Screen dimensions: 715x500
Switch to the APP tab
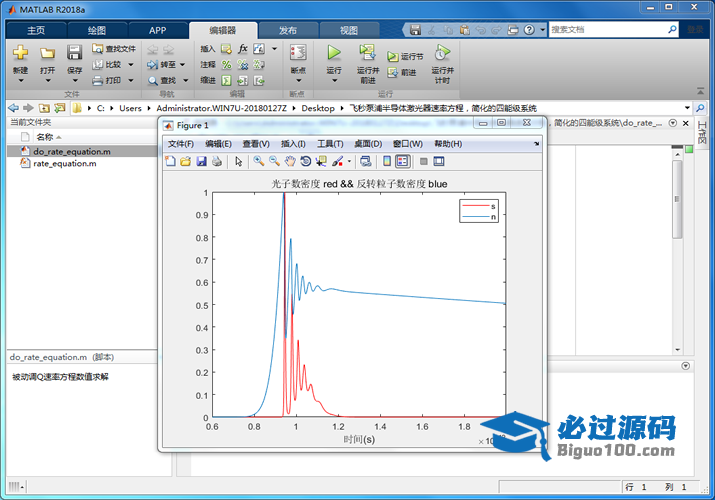(157, 30)
